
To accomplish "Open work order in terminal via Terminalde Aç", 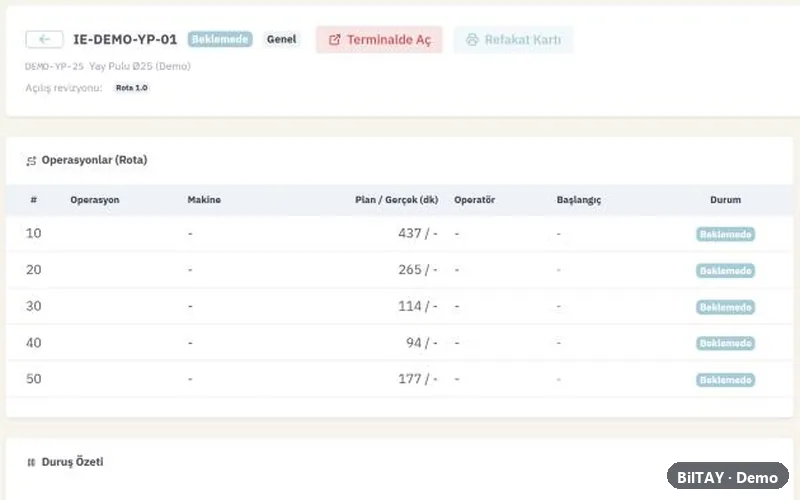I will (379, 40).
